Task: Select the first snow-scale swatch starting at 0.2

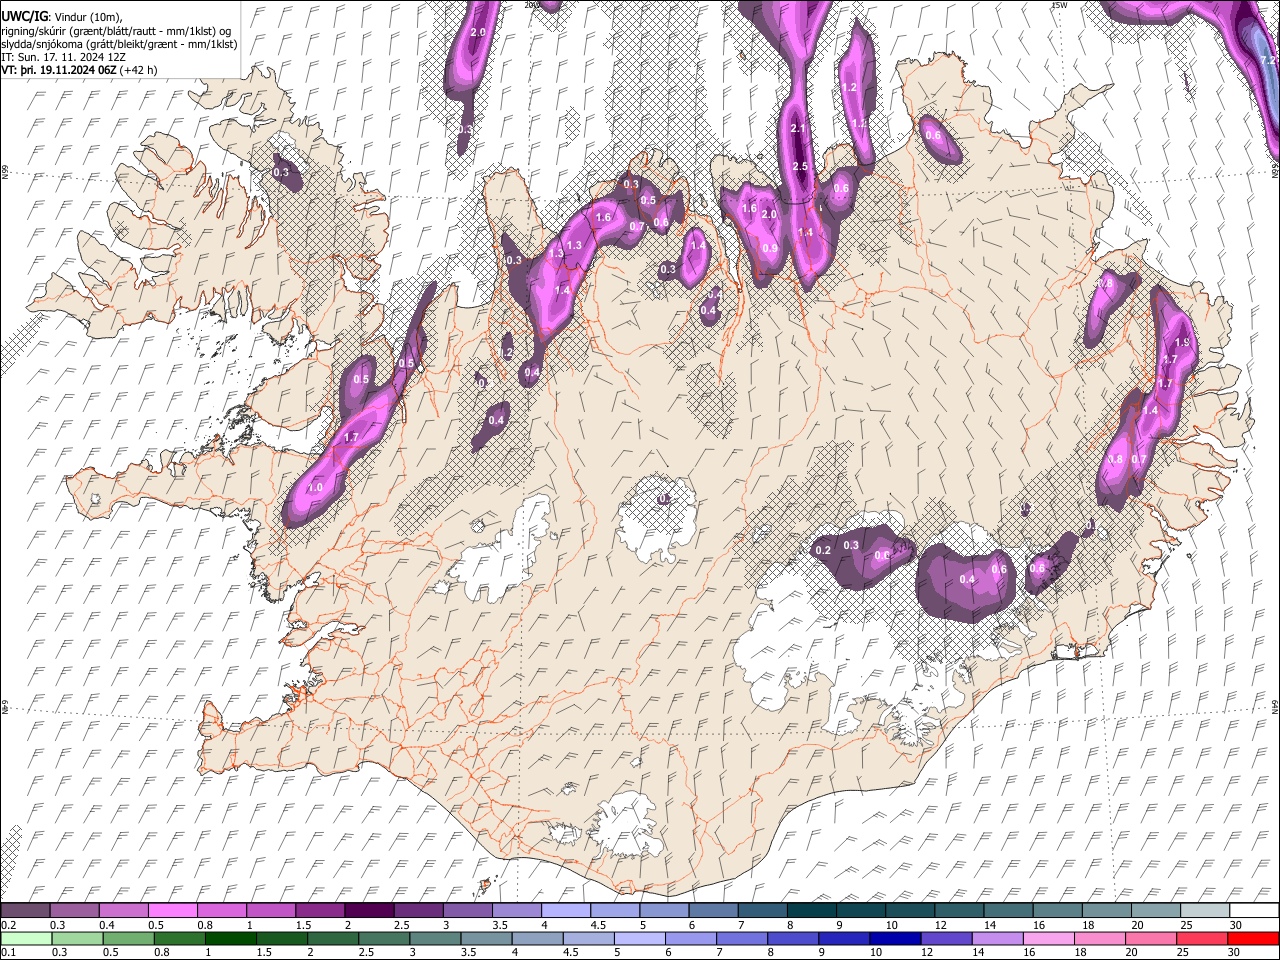Action: click(x=25, y=910)
